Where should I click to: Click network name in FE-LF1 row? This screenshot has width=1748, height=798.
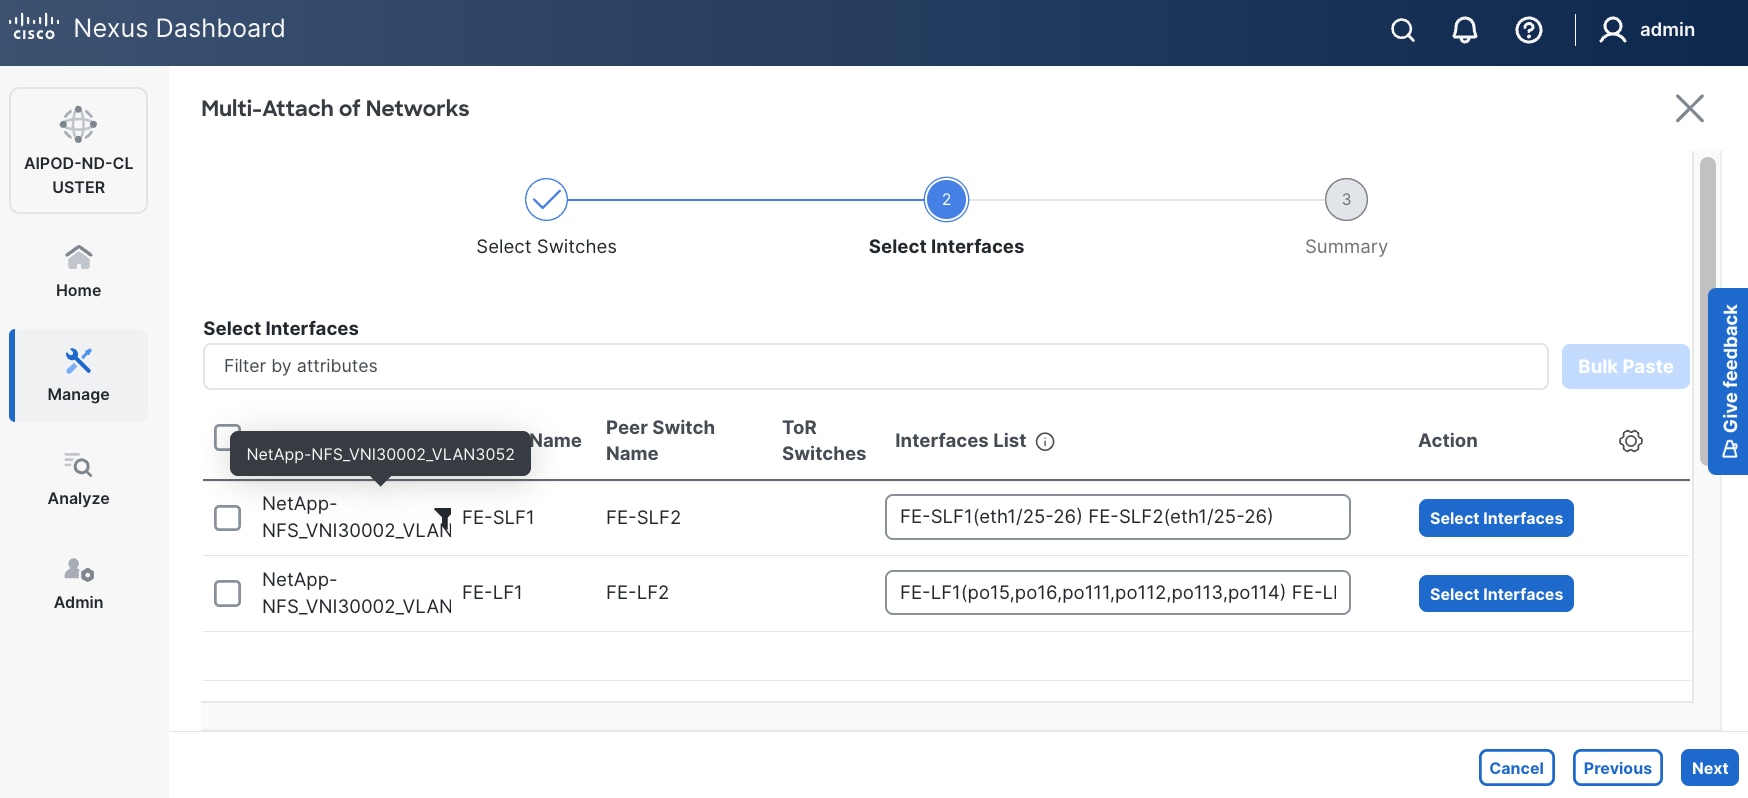357,593
